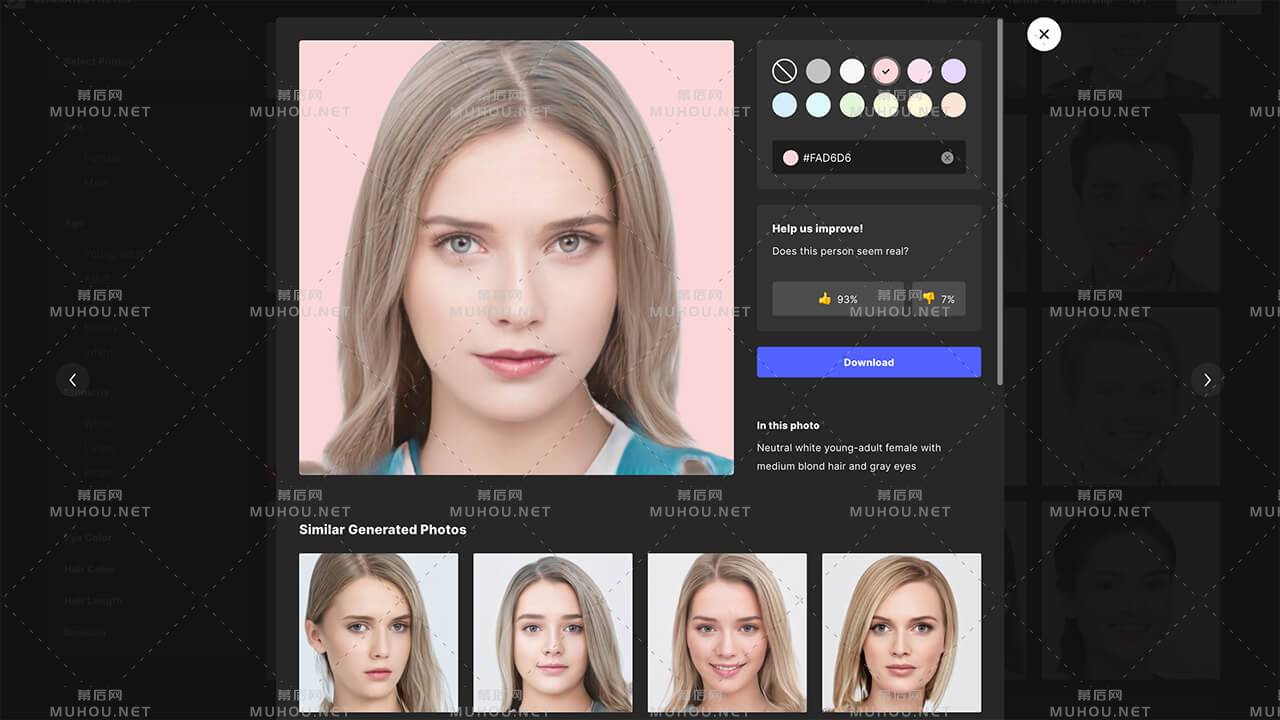Select the no-background (transparent) swatch
The height and width of the screenshot is (720, 1280).
click(x=785, y=71)
